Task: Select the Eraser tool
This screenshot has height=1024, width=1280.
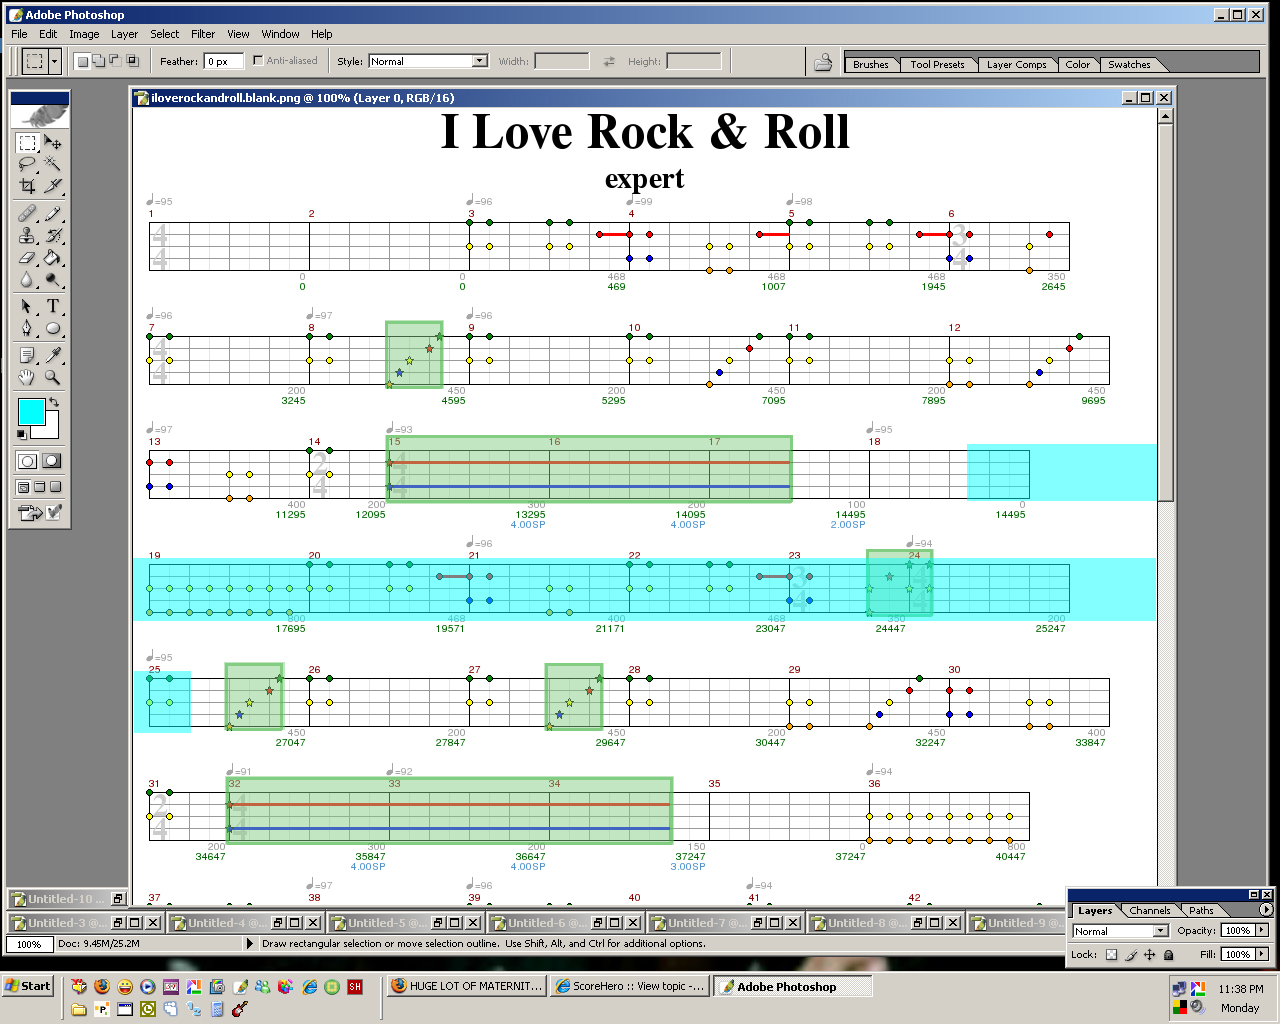Action: [27, 257]
